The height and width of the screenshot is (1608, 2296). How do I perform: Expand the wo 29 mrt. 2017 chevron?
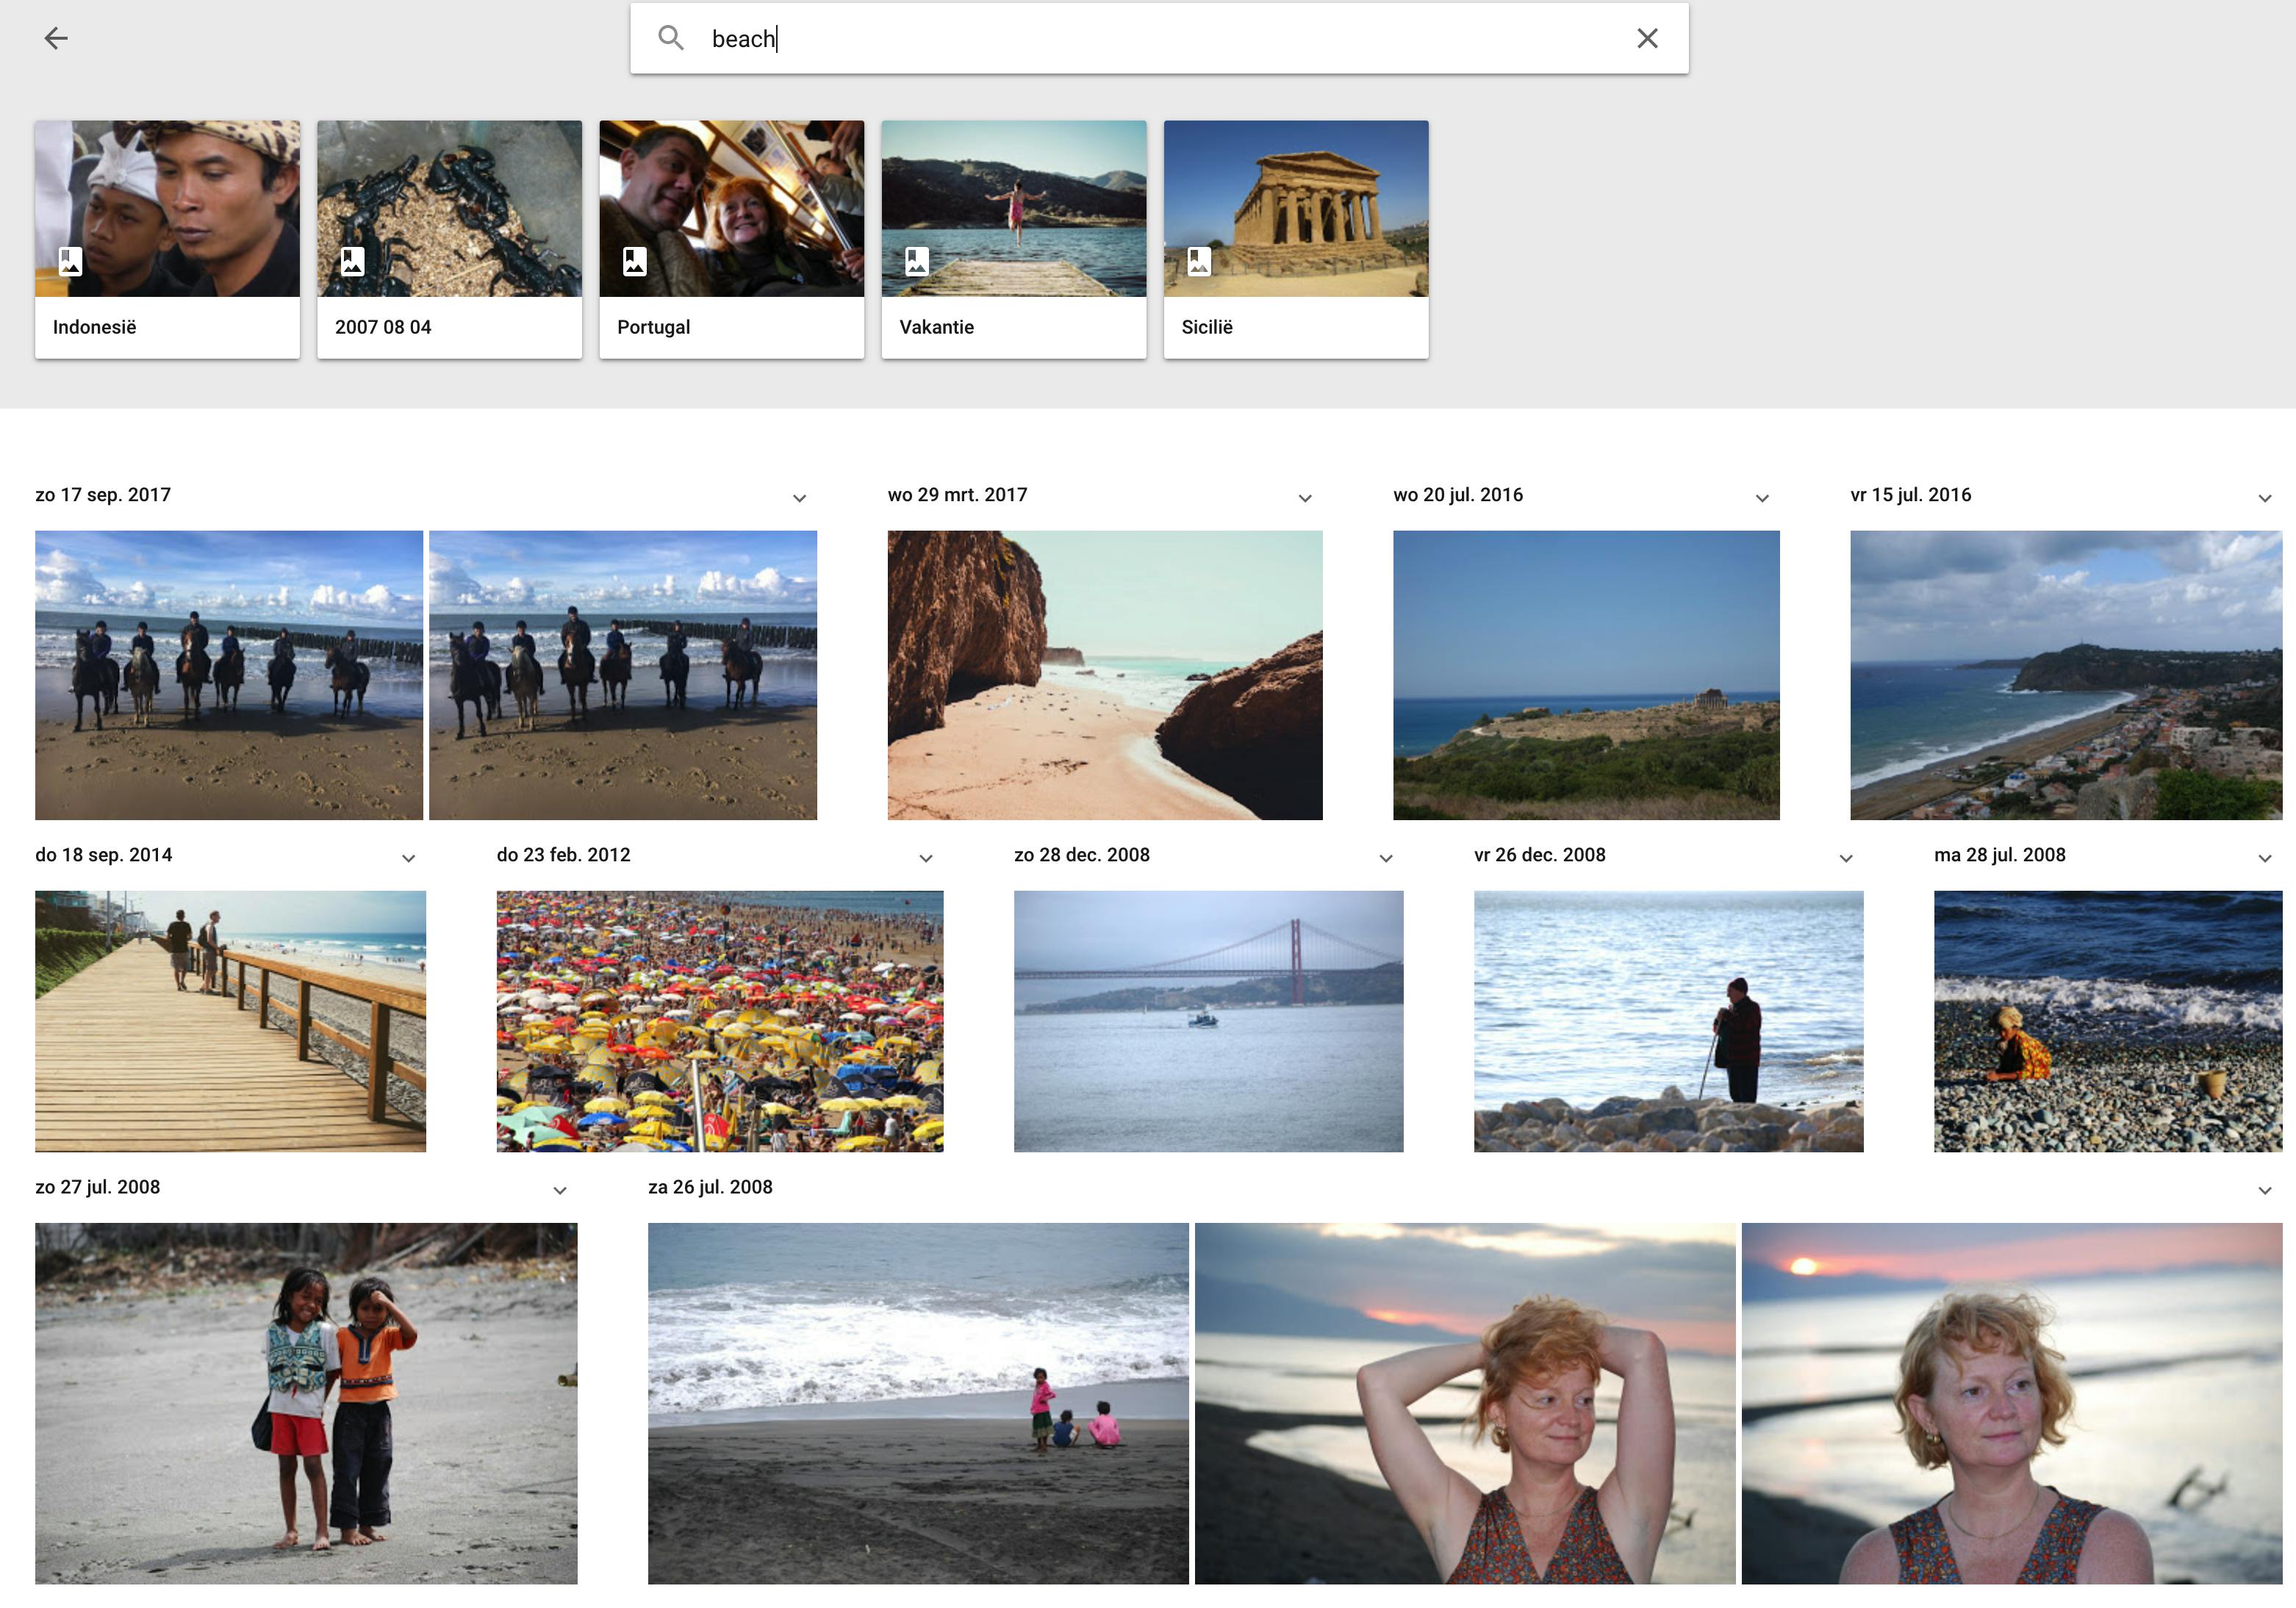click(1305, 498)
